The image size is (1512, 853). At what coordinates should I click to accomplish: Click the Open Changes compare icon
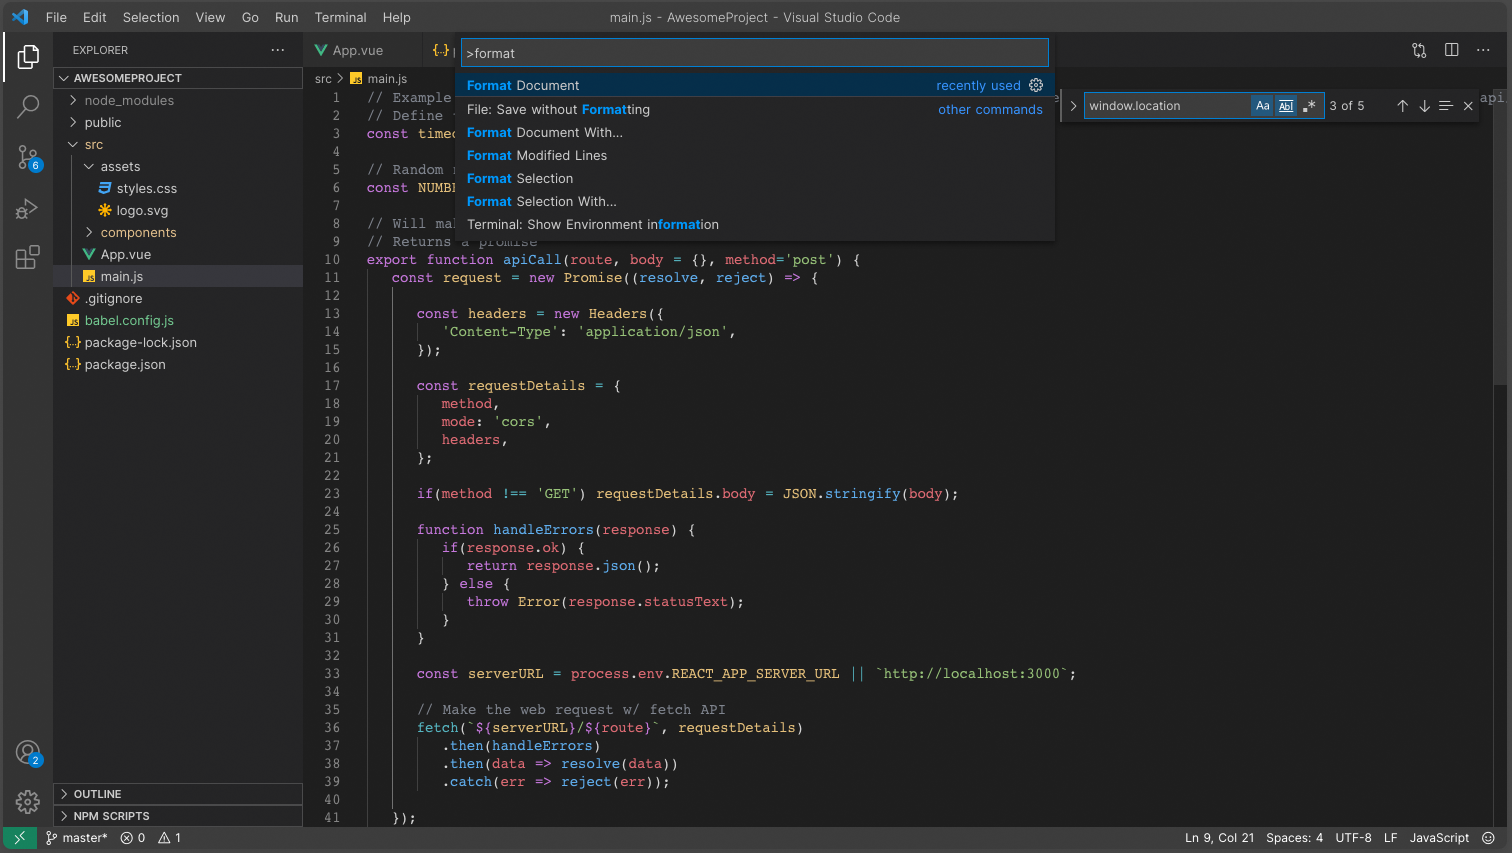1419,50
